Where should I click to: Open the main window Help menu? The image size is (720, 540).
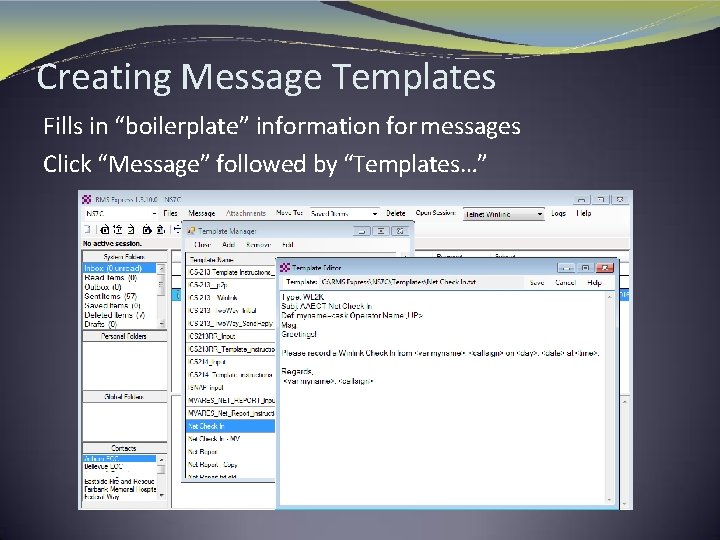point(584,213)
